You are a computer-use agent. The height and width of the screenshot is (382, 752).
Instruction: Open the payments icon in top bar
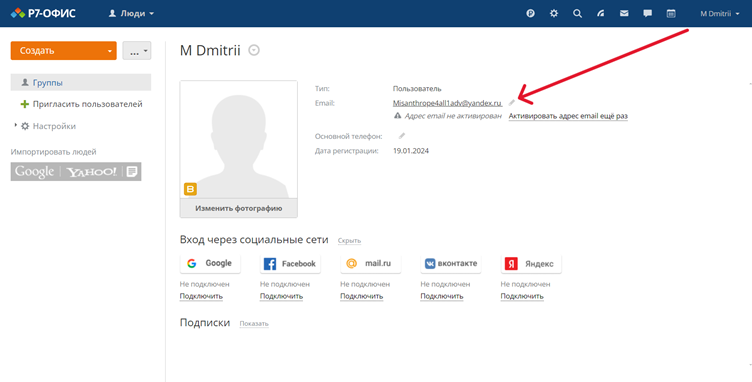click(x=530, y=13)
